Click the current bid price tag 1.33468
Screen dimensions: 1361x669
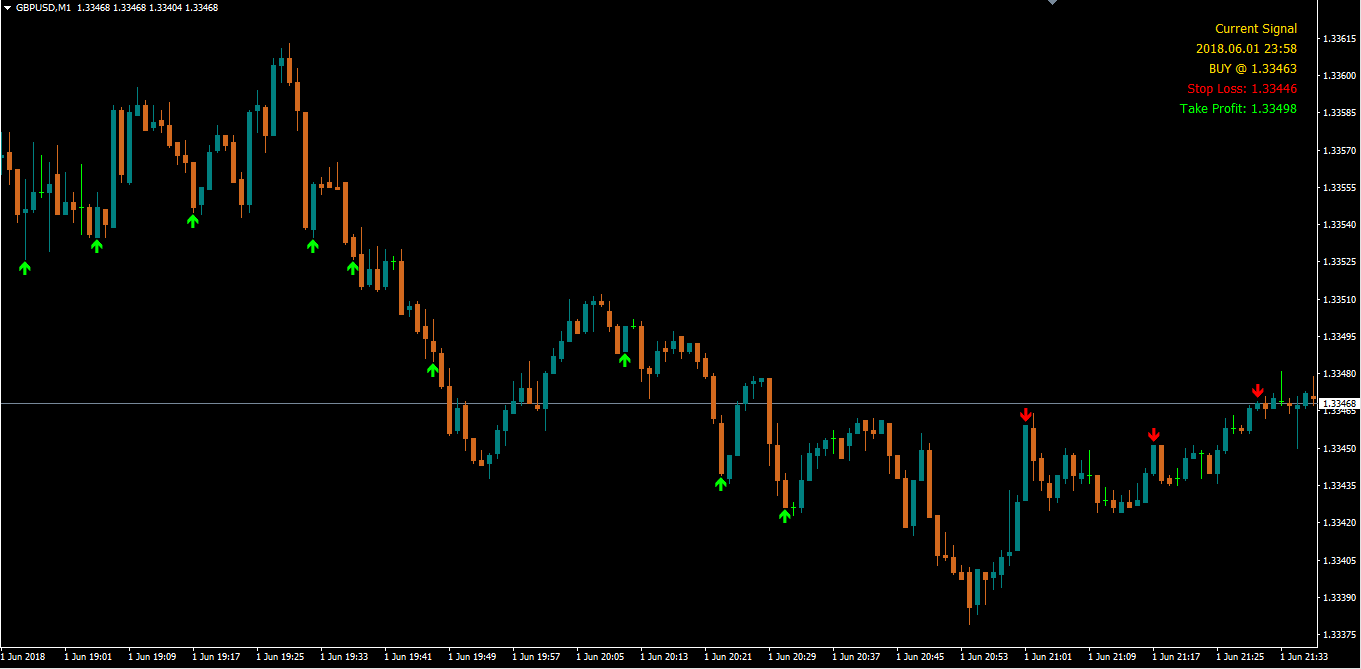(x=1339, y=404)
